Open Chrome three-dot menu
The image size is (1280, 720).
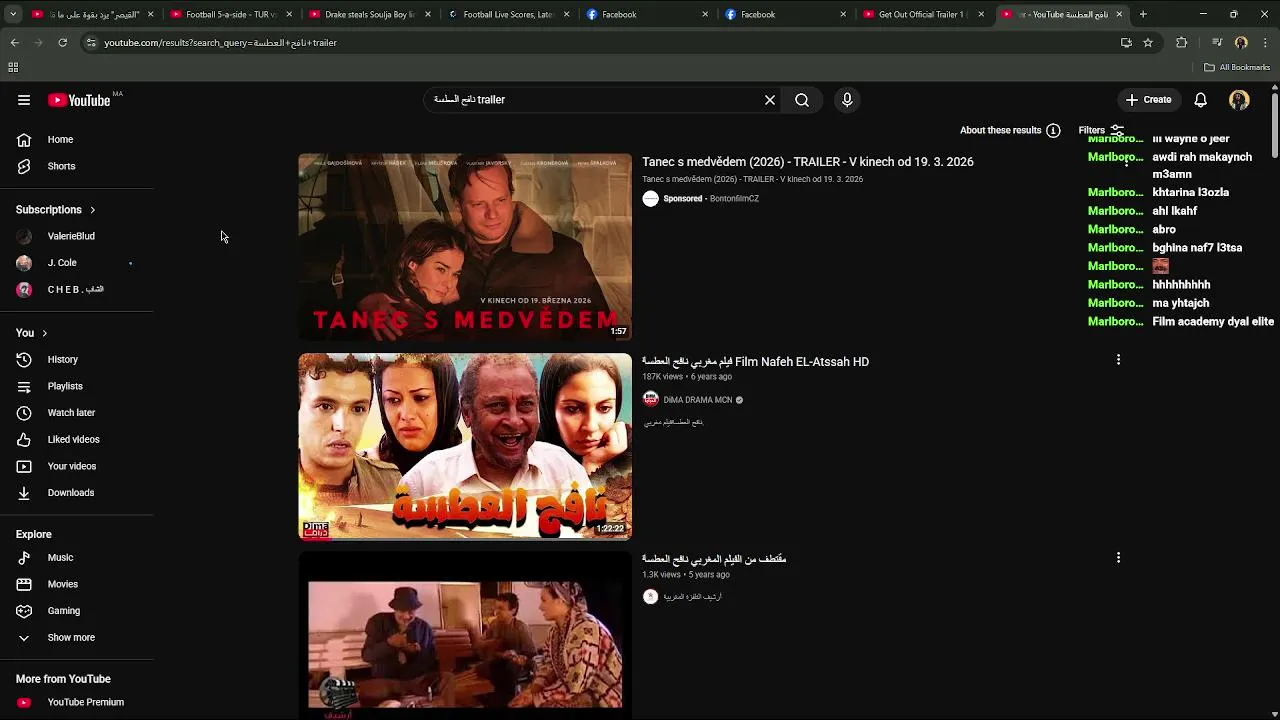(x=1266, y=43)
